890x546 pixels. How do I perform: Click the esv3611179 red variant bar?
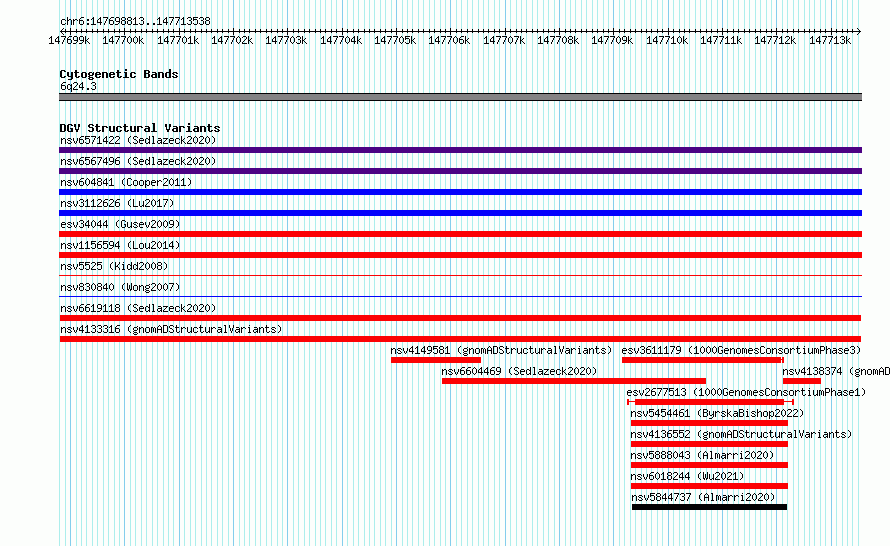703,360
